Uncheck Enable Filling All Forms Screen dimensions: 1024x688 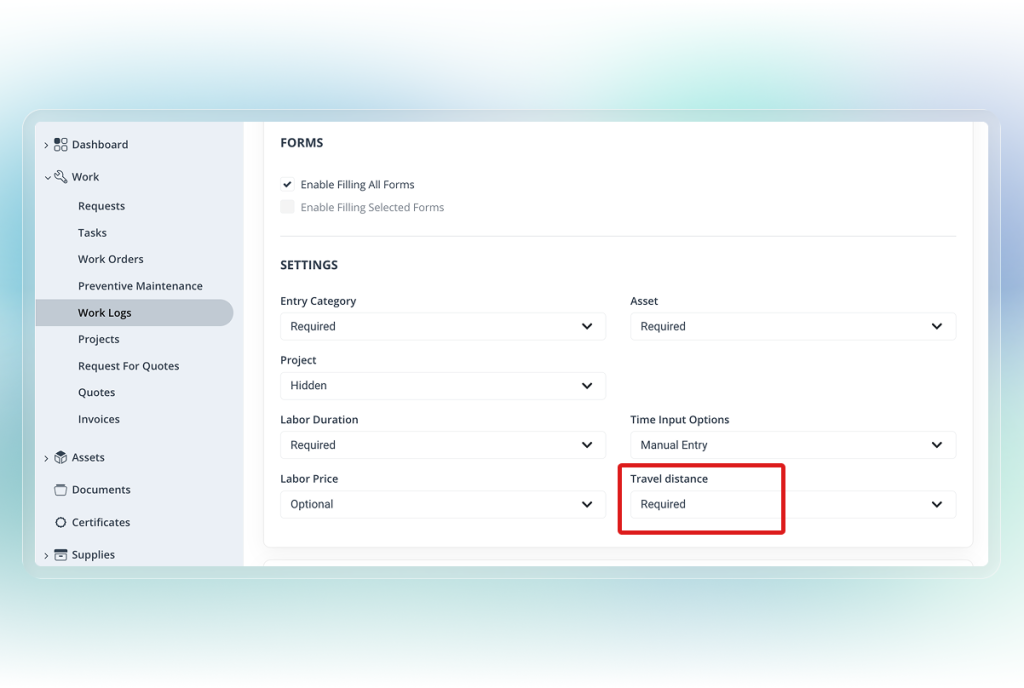click(288, 185)
